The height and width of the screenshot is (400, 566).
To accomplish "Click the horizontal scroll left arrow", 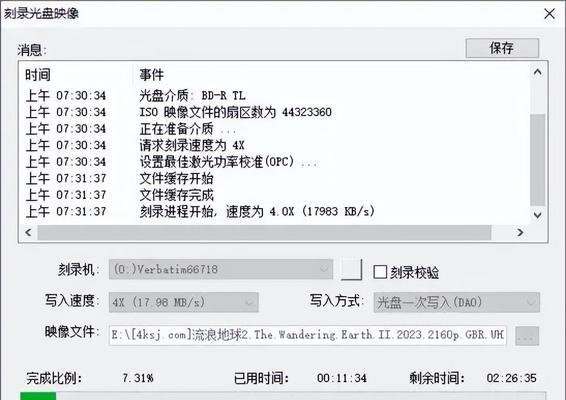I will point(29,232).
